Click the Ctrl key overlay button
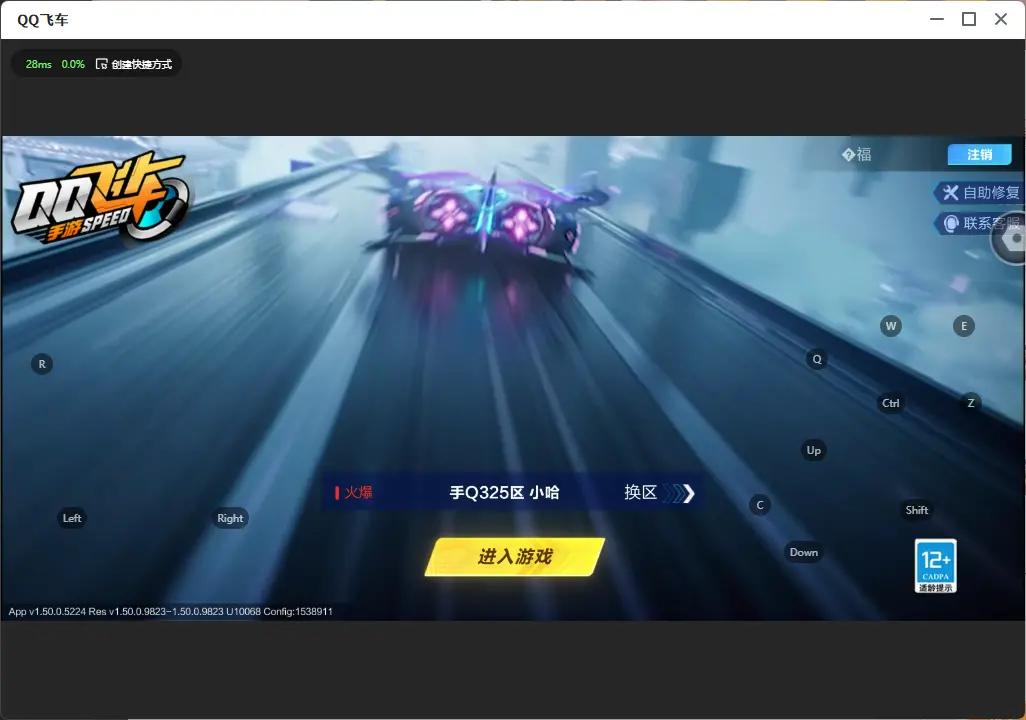1026x720 pixels. pos(891,403)
